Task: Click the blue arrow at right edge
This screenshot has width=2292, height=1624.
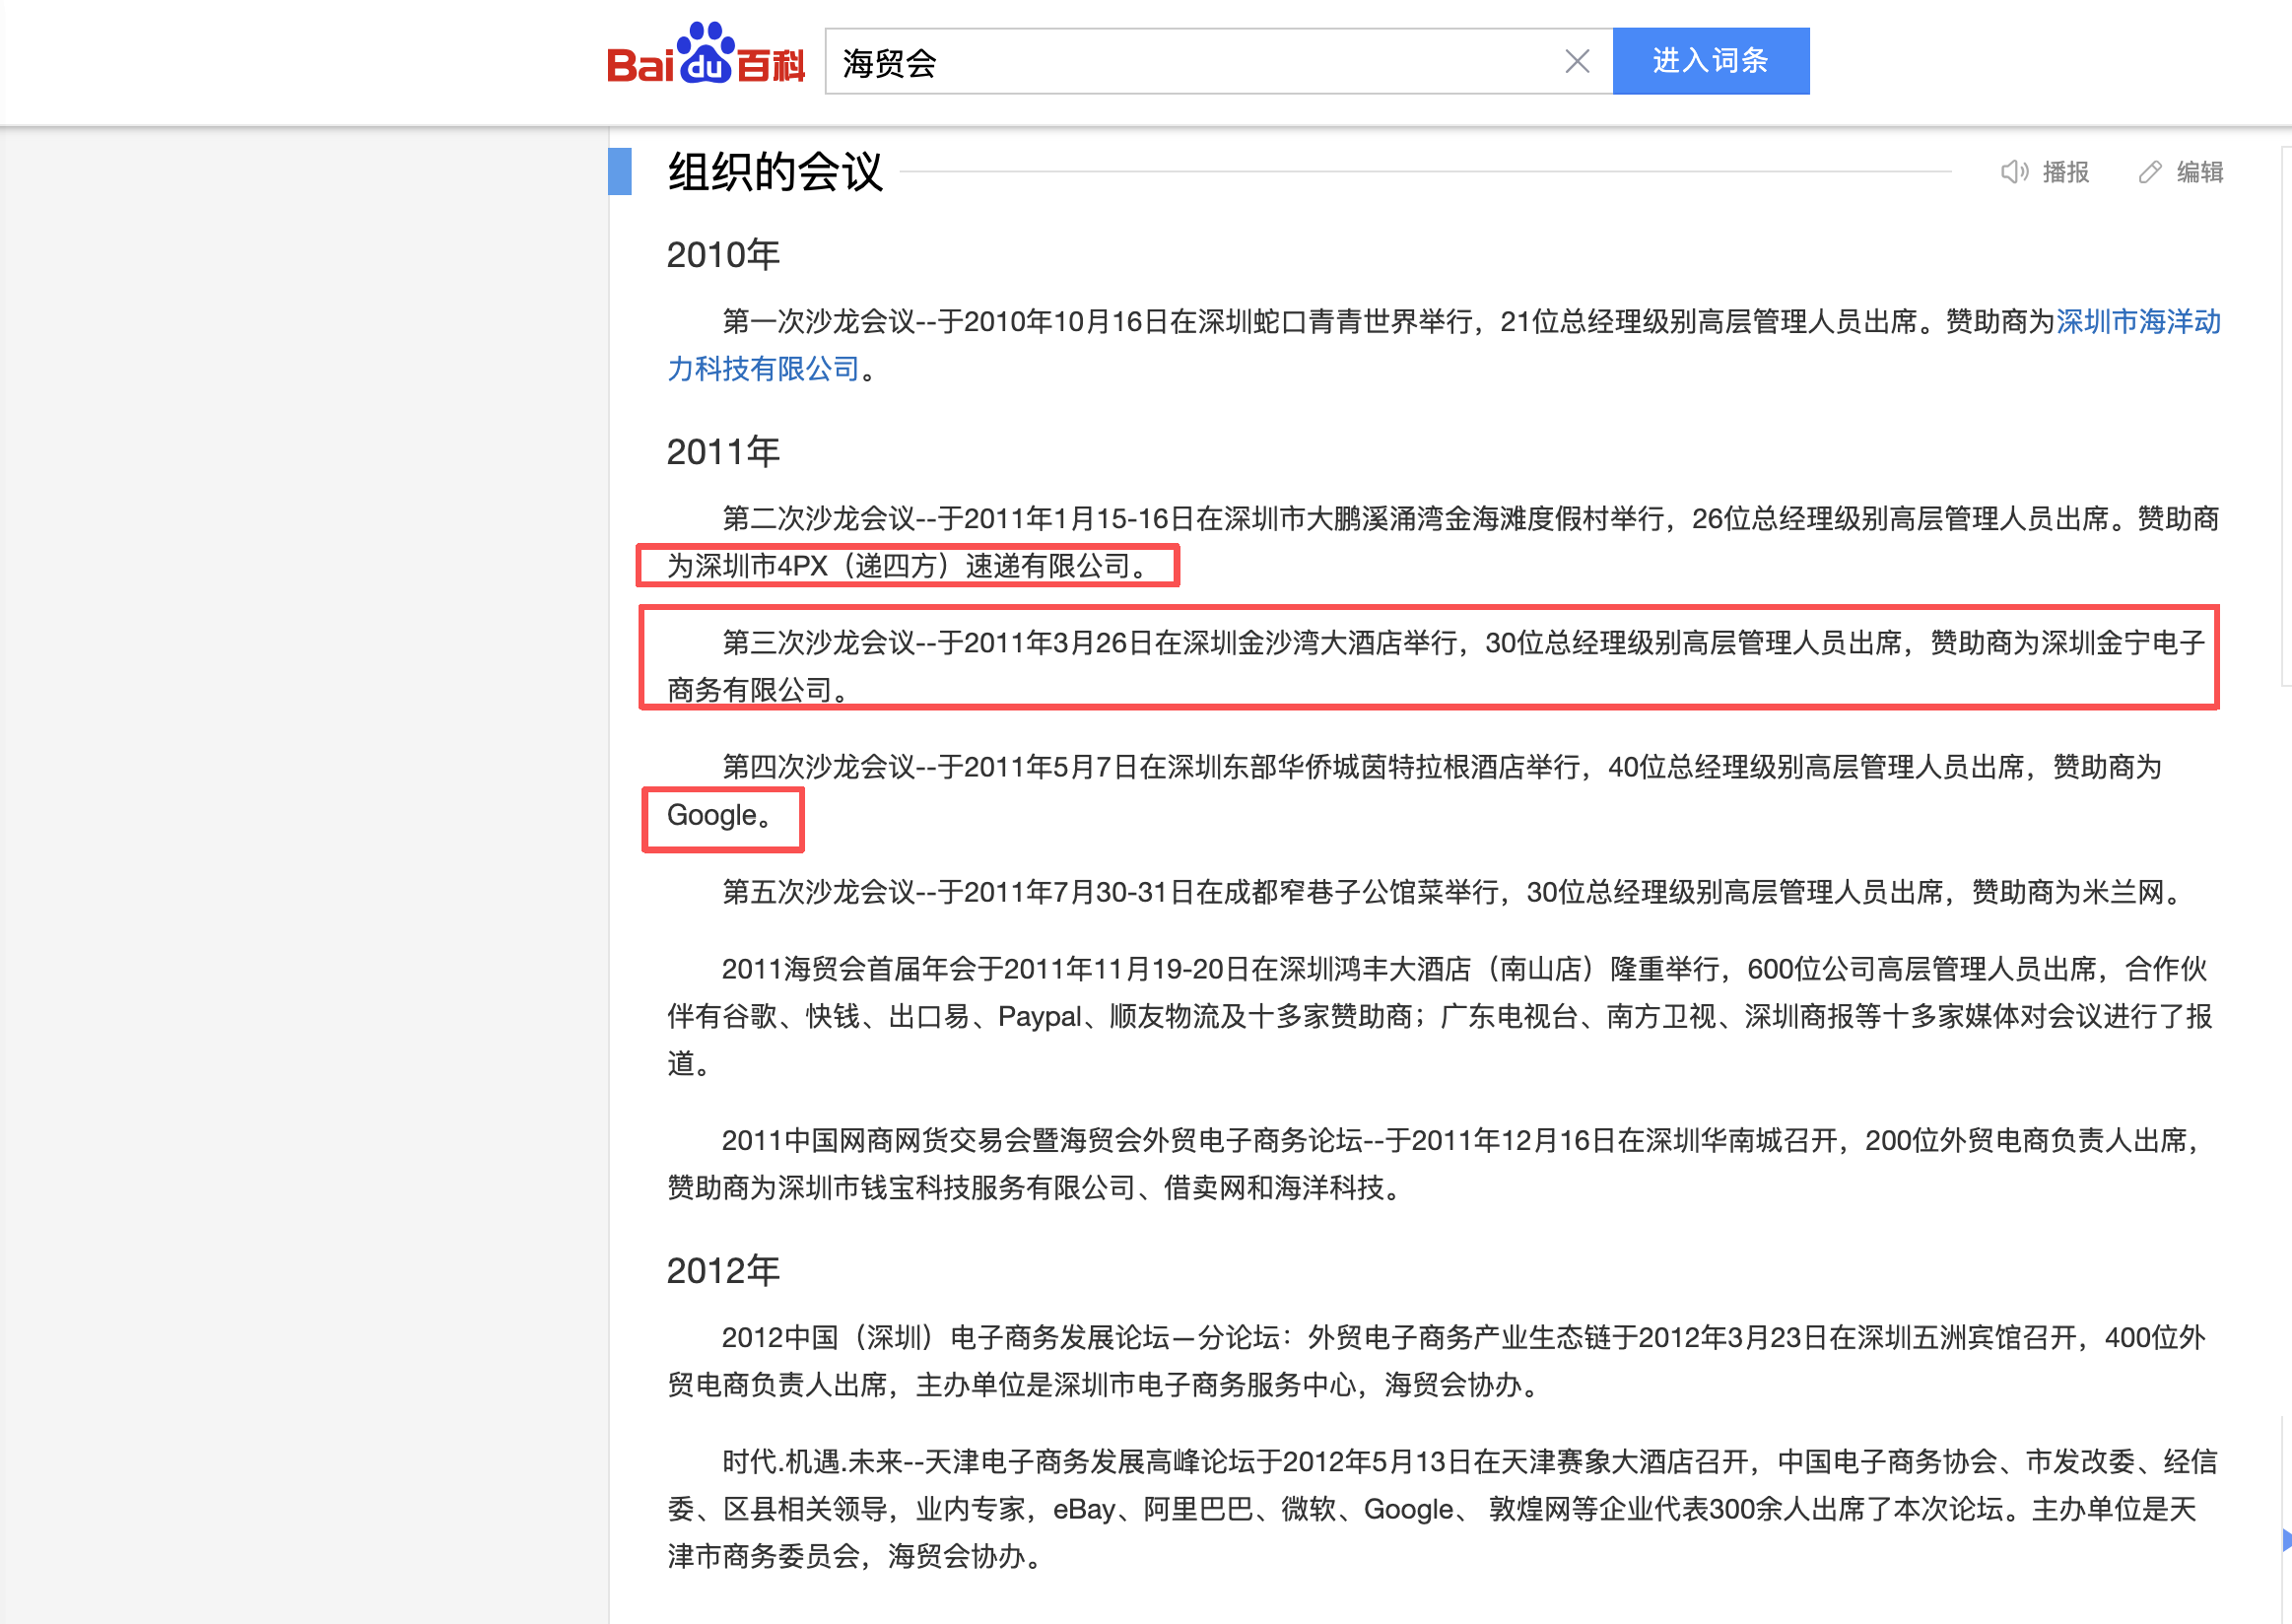Action: click(x=2285, y=1540)
